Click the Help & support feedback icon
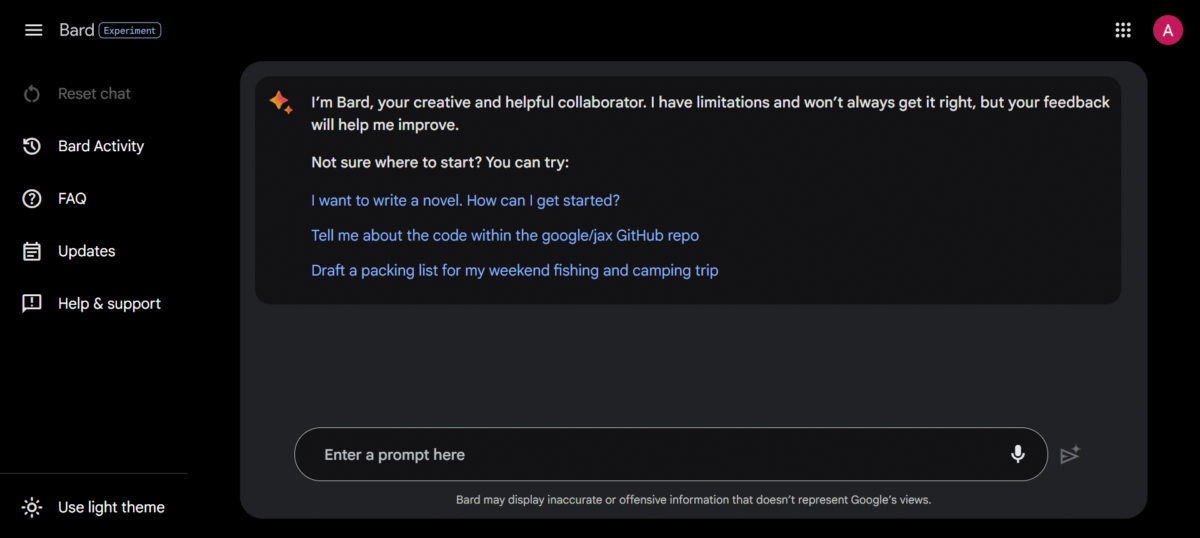The height and width of the screenshot is (538, 1200). [32, 304]
